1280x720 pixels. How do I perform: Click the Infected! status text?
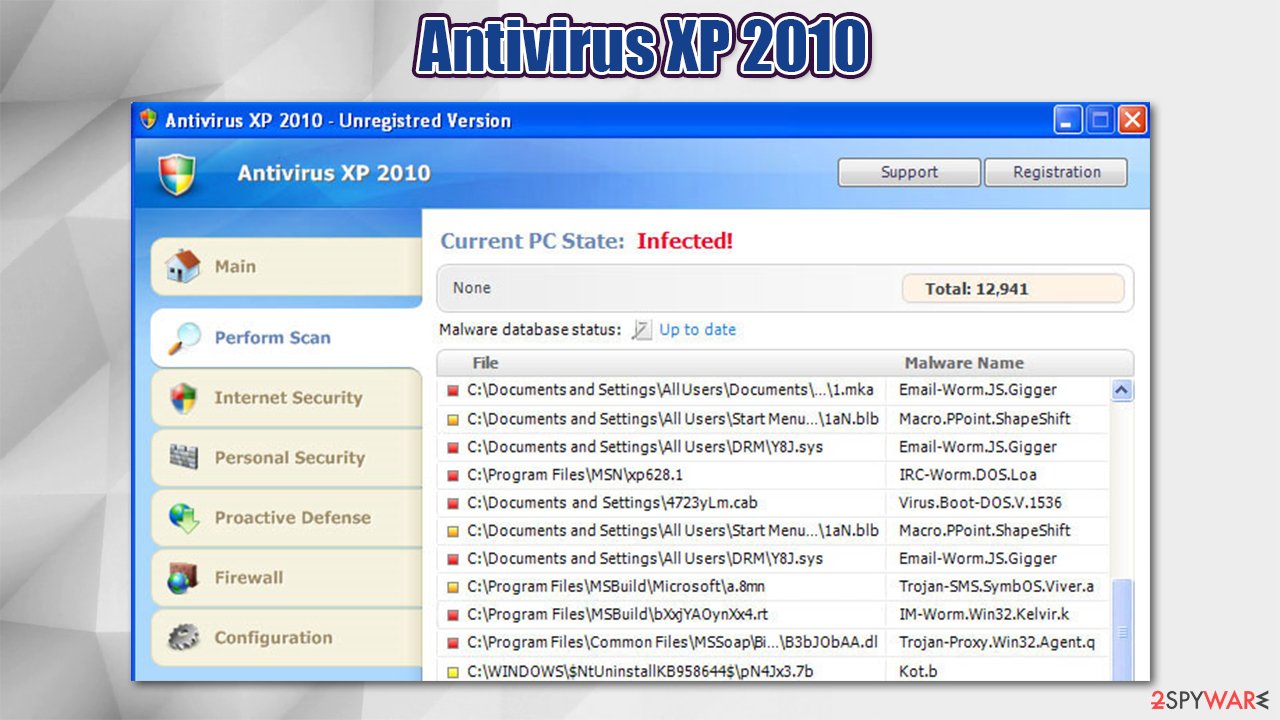click(x=685, y=241)
